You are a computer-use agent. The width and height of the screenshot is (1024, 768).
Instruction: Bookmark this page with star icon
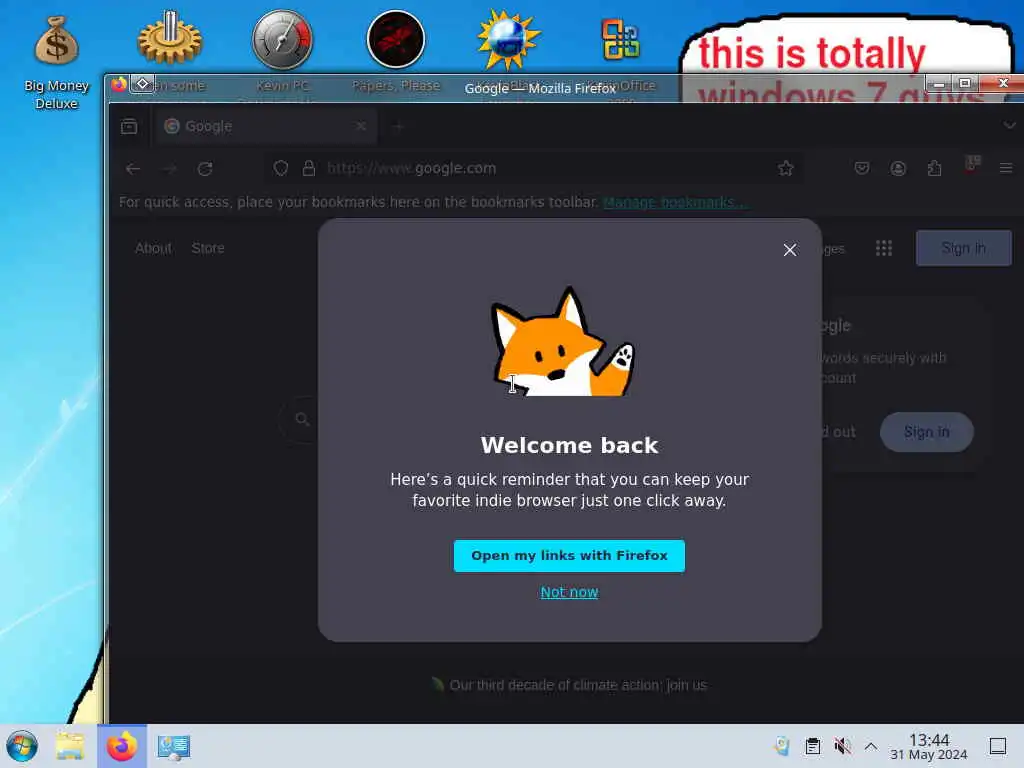pyautogui.click(x=786, y=168)
